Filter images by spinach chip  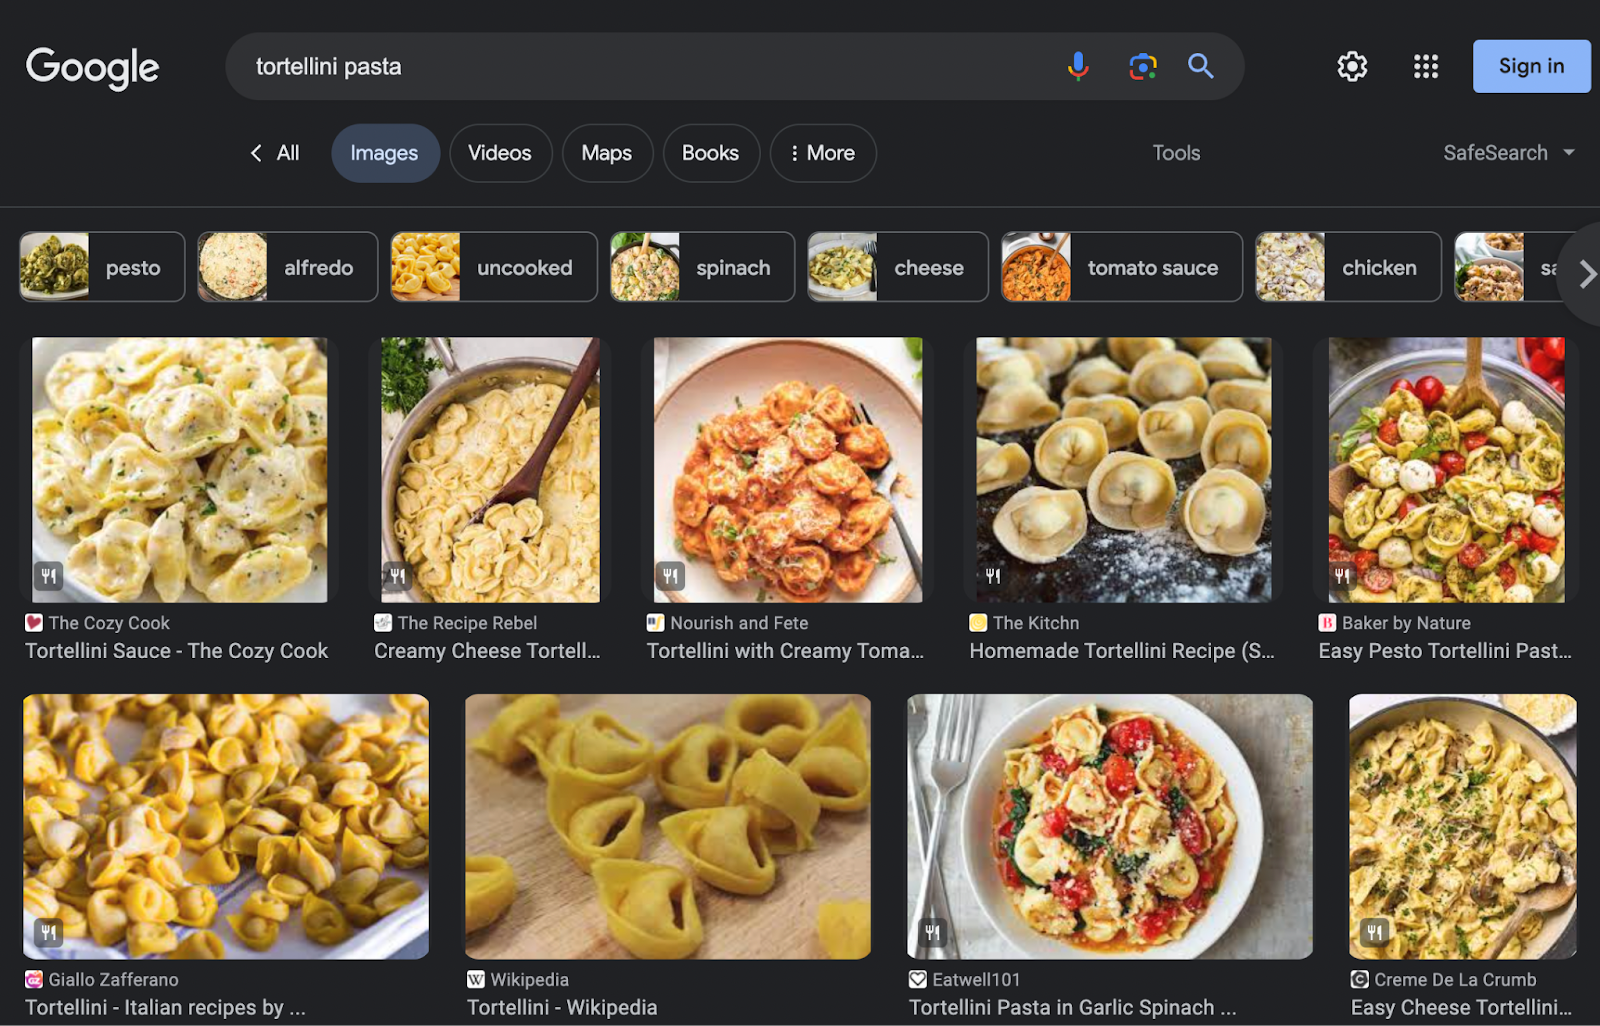coord(702,267)
